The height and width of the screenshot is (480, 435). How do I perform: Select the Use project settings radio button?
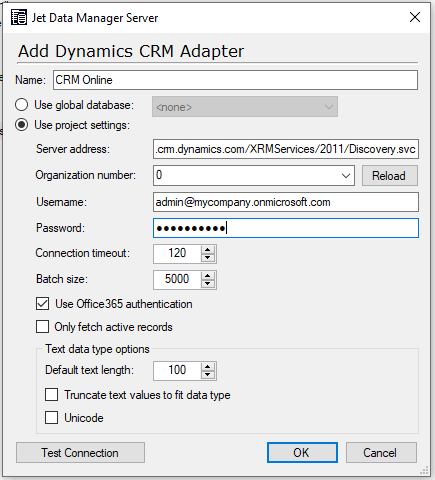(21, 125)
